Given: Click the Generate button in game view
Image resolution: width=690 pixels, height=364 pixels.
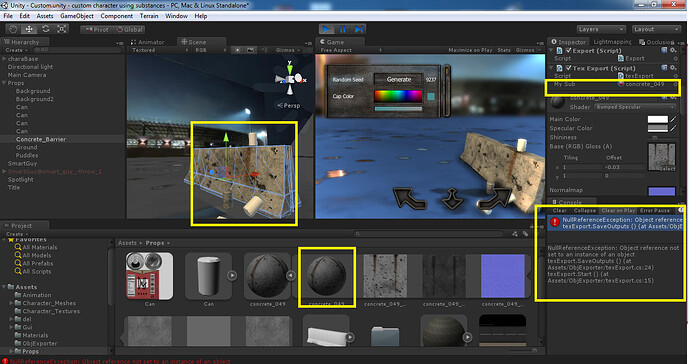Looking at the screenshot, I should point(399,79).
